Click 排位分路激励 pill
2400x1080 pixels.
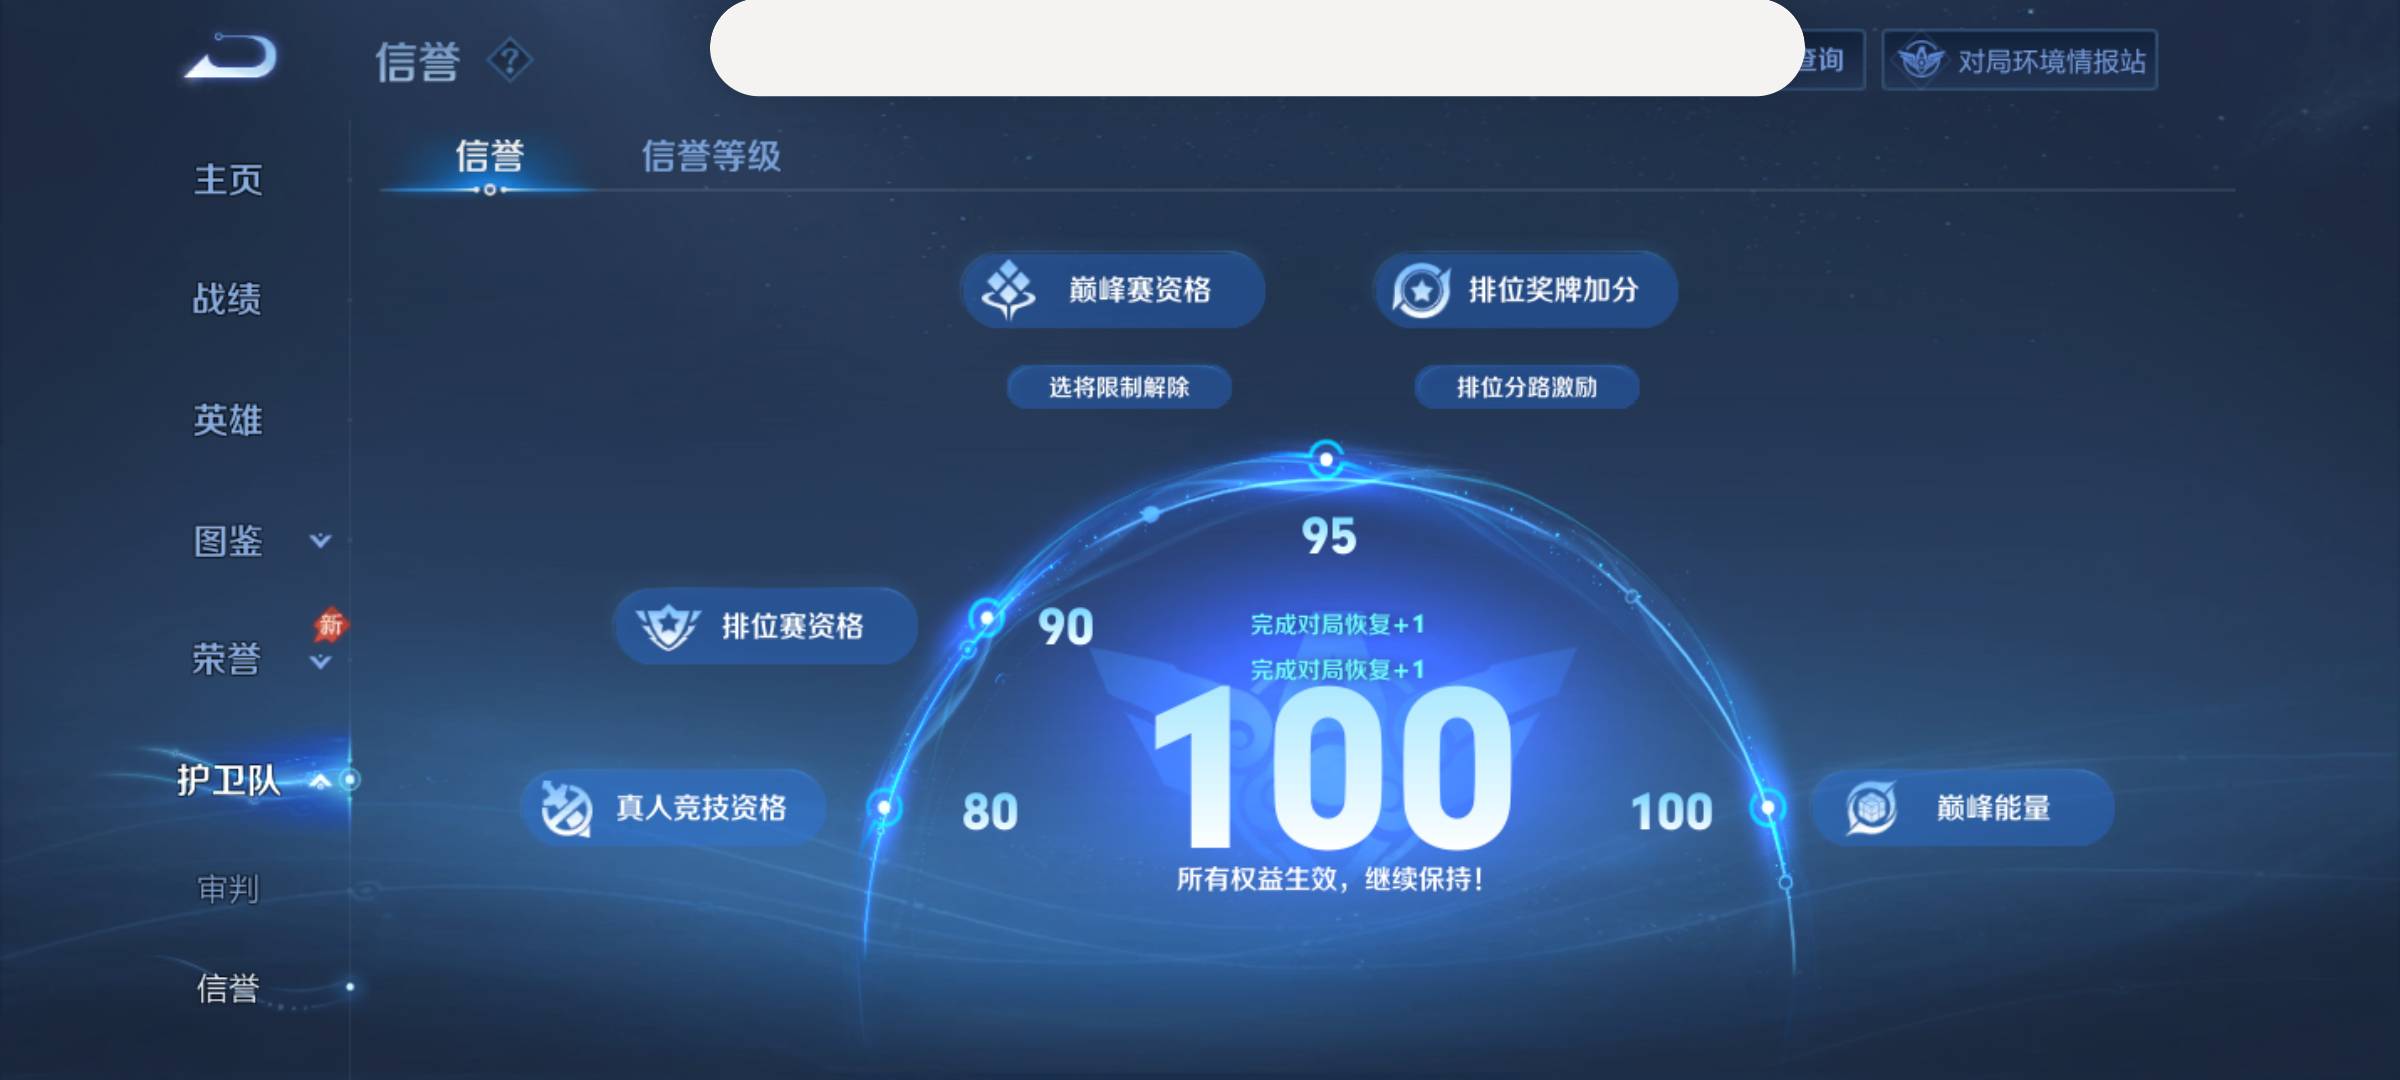tap(1527, 387)
